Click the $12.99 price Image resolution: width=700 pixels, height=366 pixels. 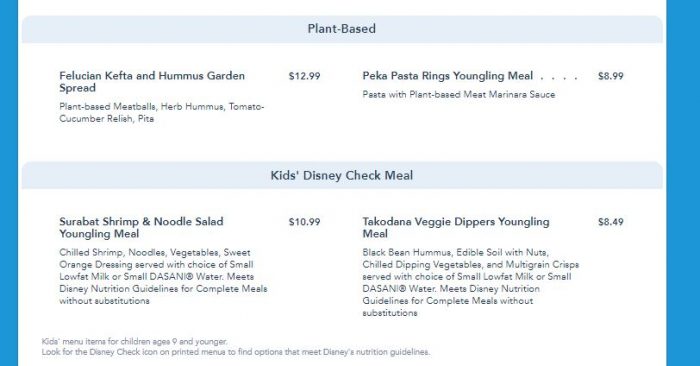point(304,76)
